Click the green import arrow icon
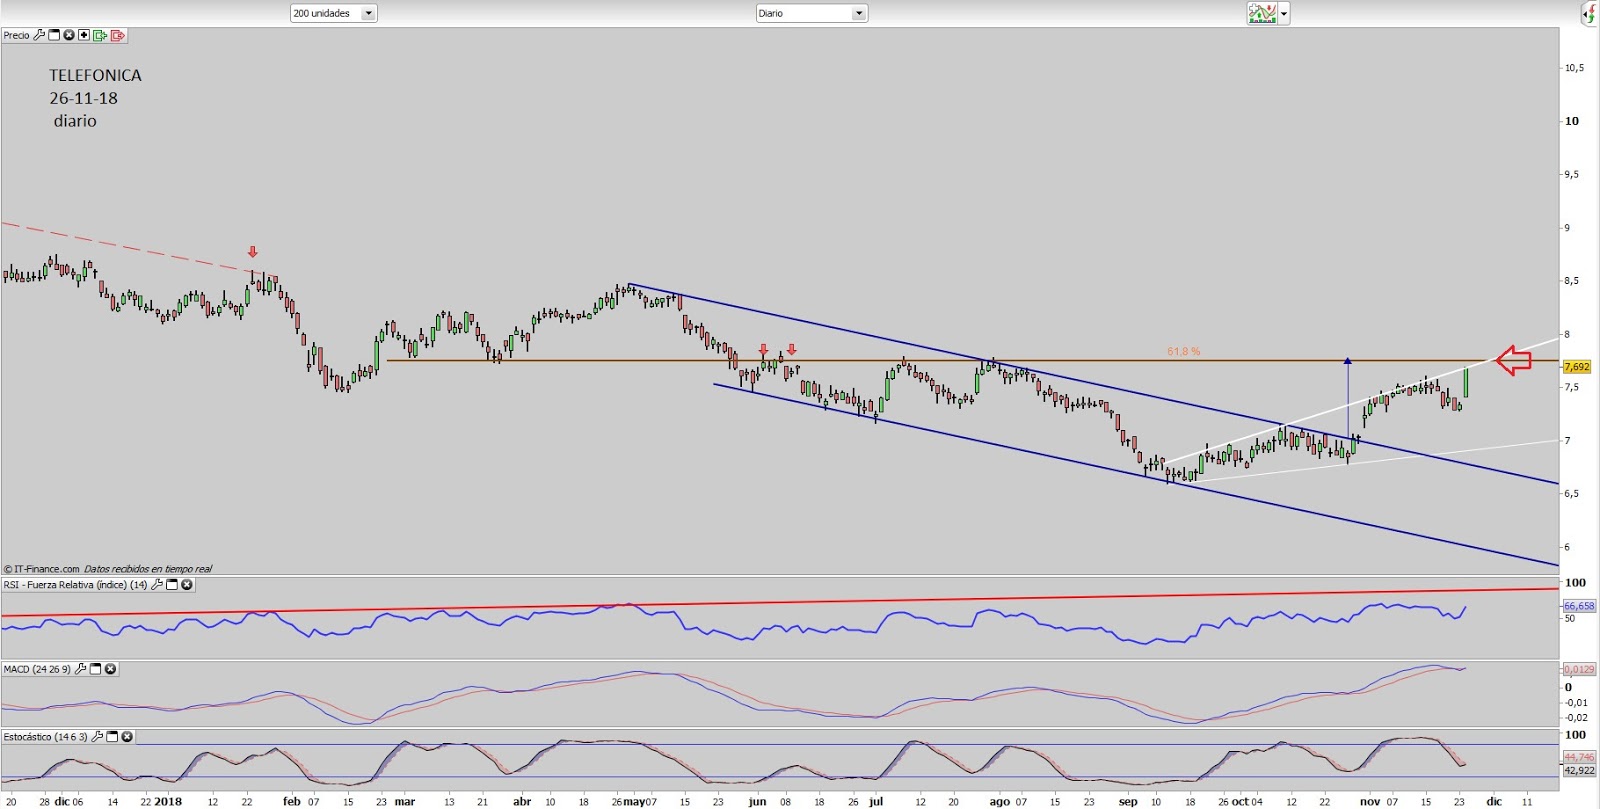This screenshot has width=1600, height=809. click(100, 35)
